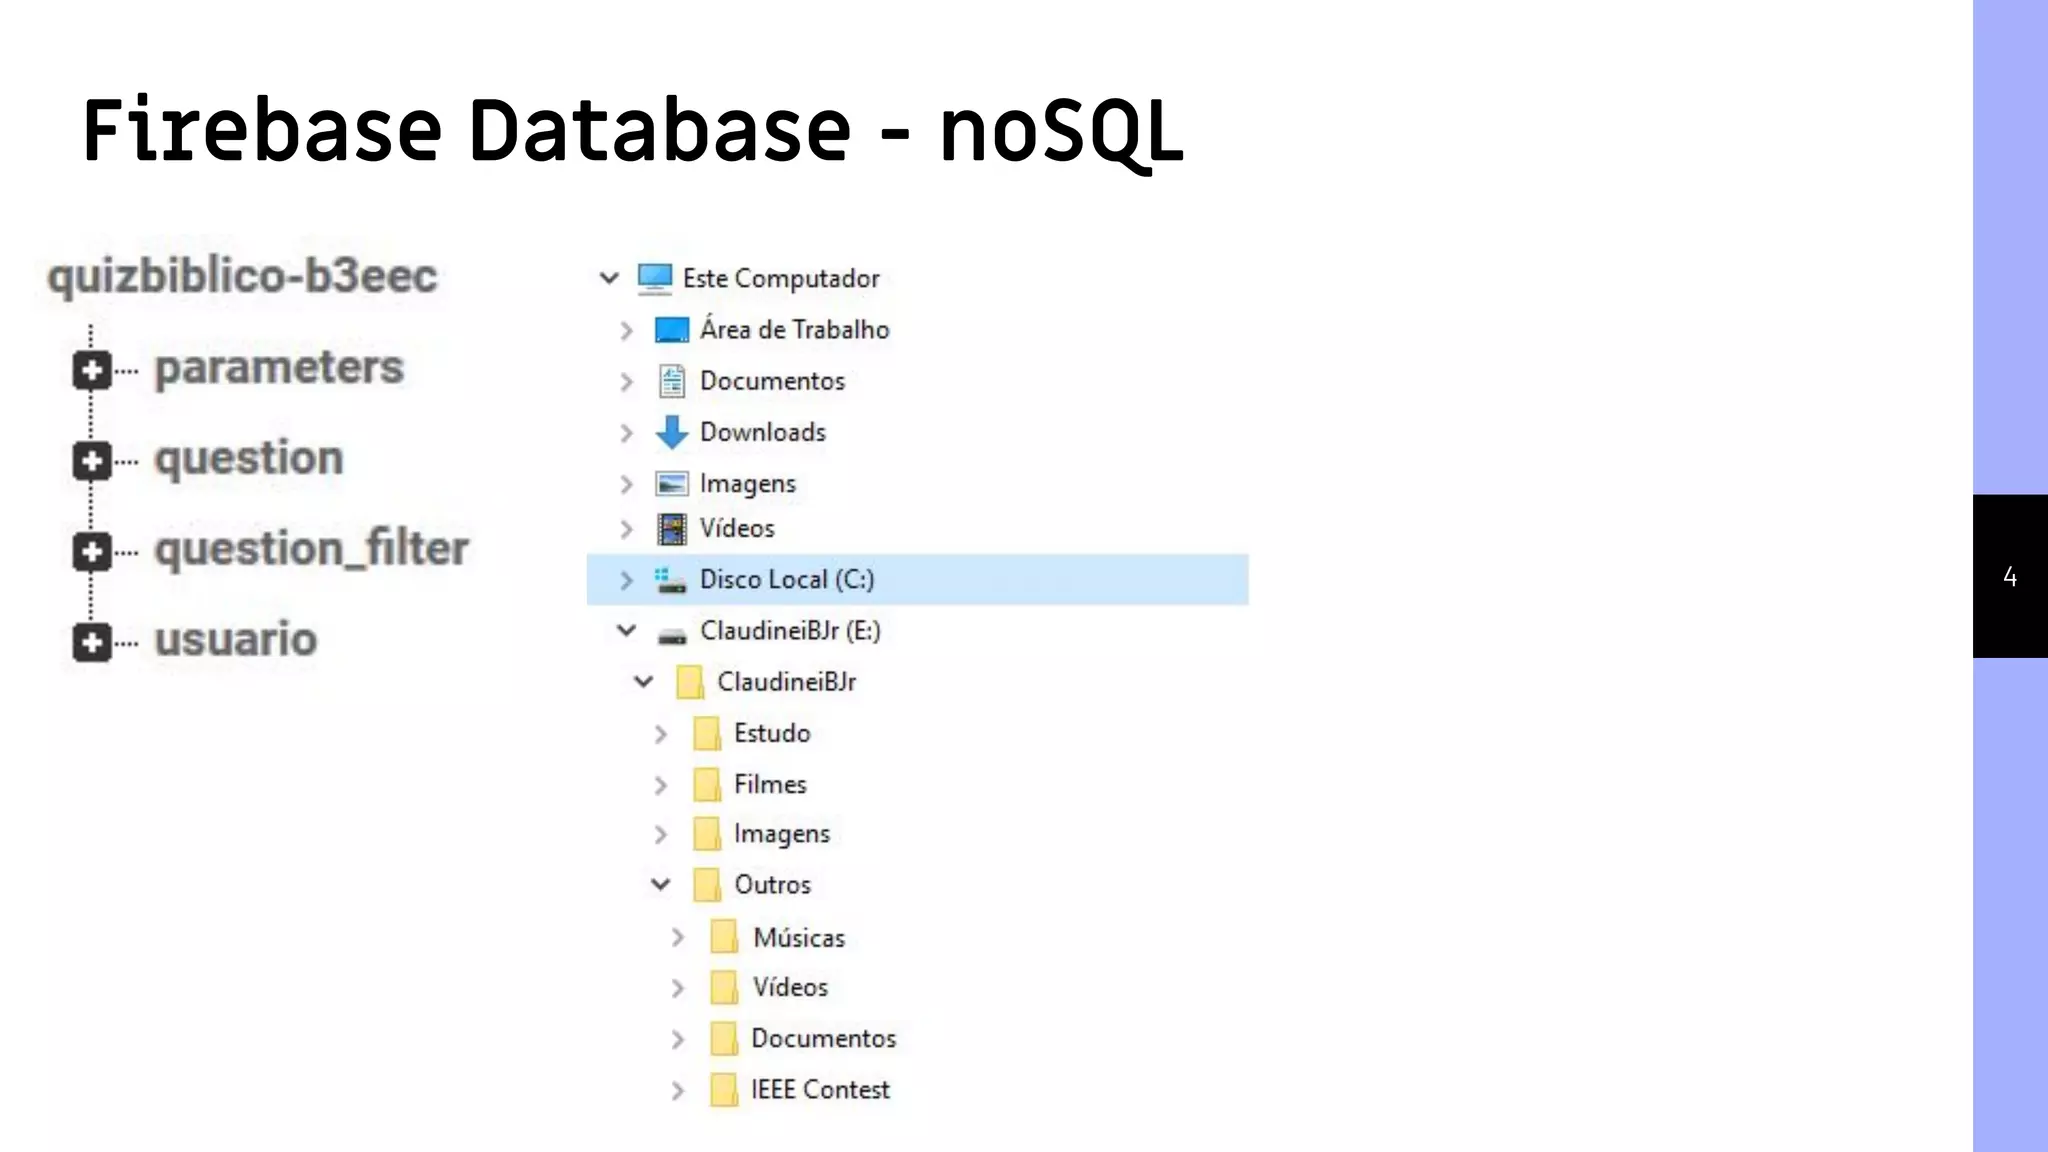This screenshot has width=2048, height=1152.
Task: Click the Músicas folder icon
Action: [724, 937]
